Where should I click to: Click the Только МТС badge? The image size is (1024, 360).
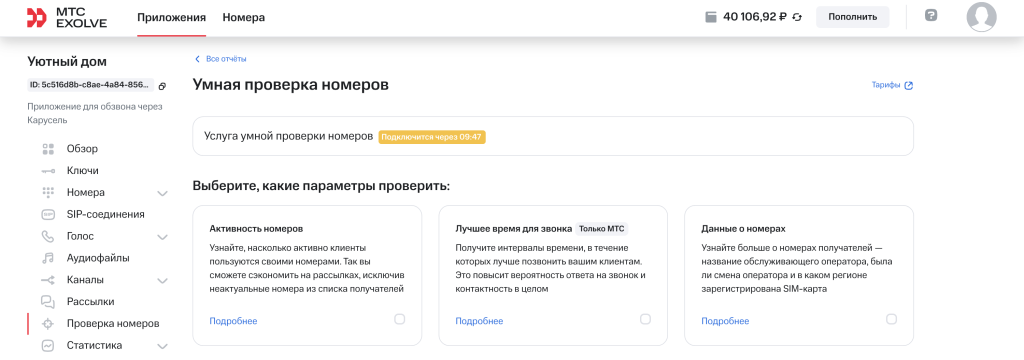click(x=602, y=229)
